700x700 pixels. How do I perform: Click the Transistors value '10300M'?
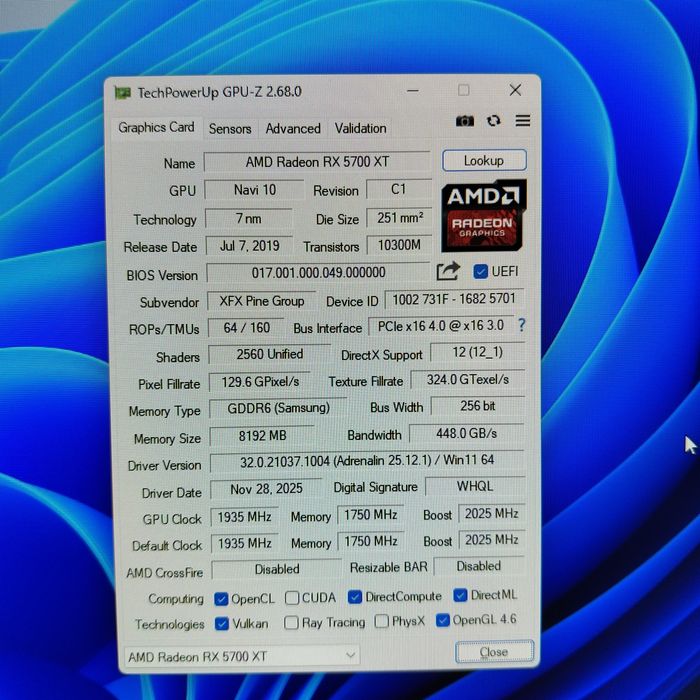[x=400, y=245]
